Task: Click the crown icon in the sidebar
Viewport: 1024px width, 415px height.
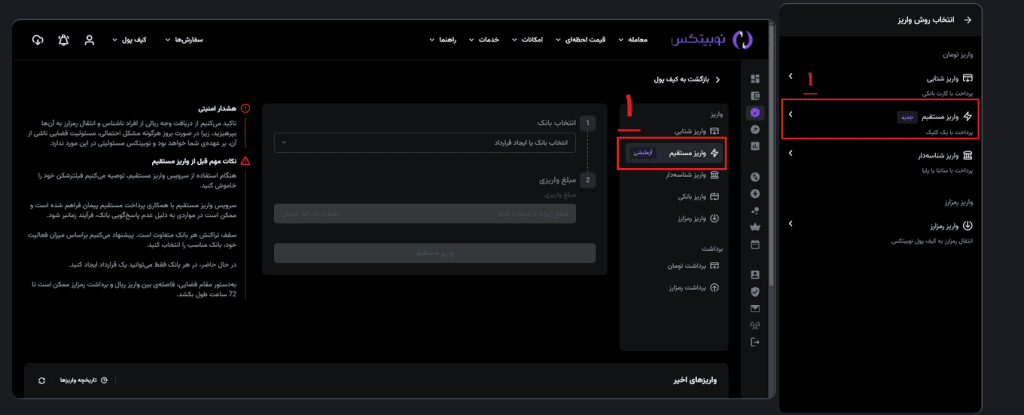Action: click(755, 226)
